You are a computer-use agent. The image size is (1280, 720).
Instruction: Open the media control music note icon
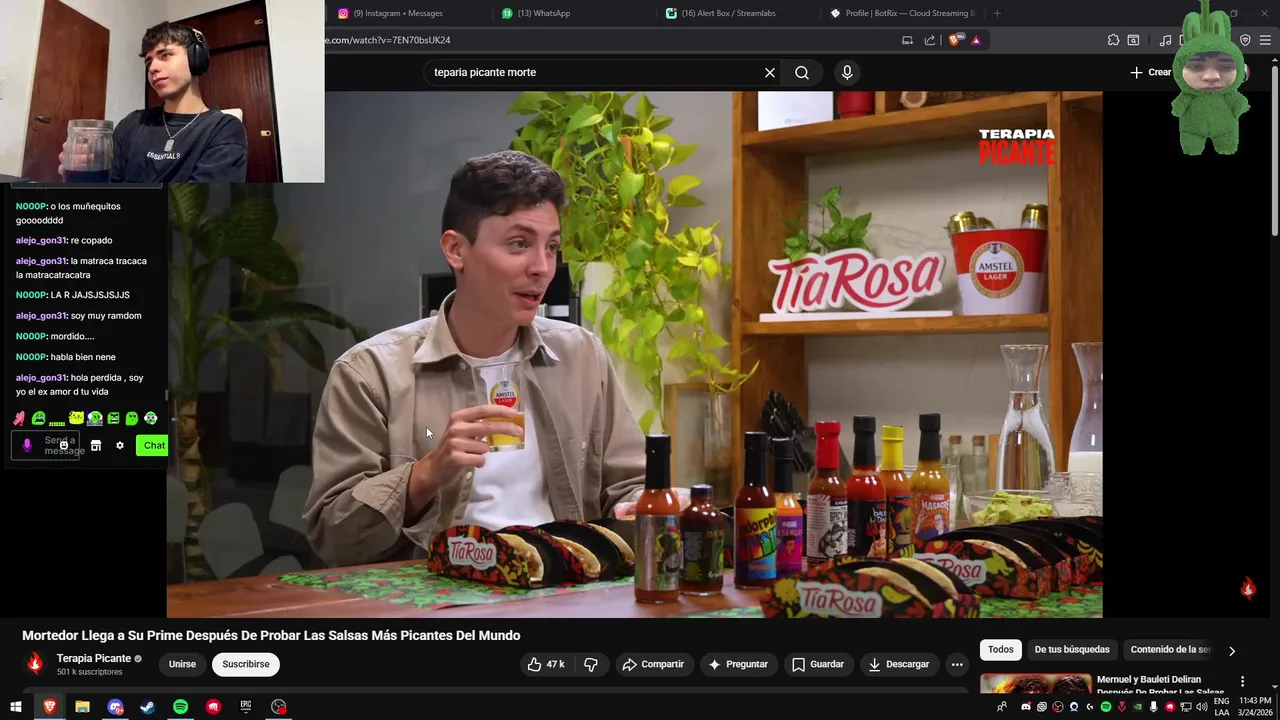(x=1165, y=40)
